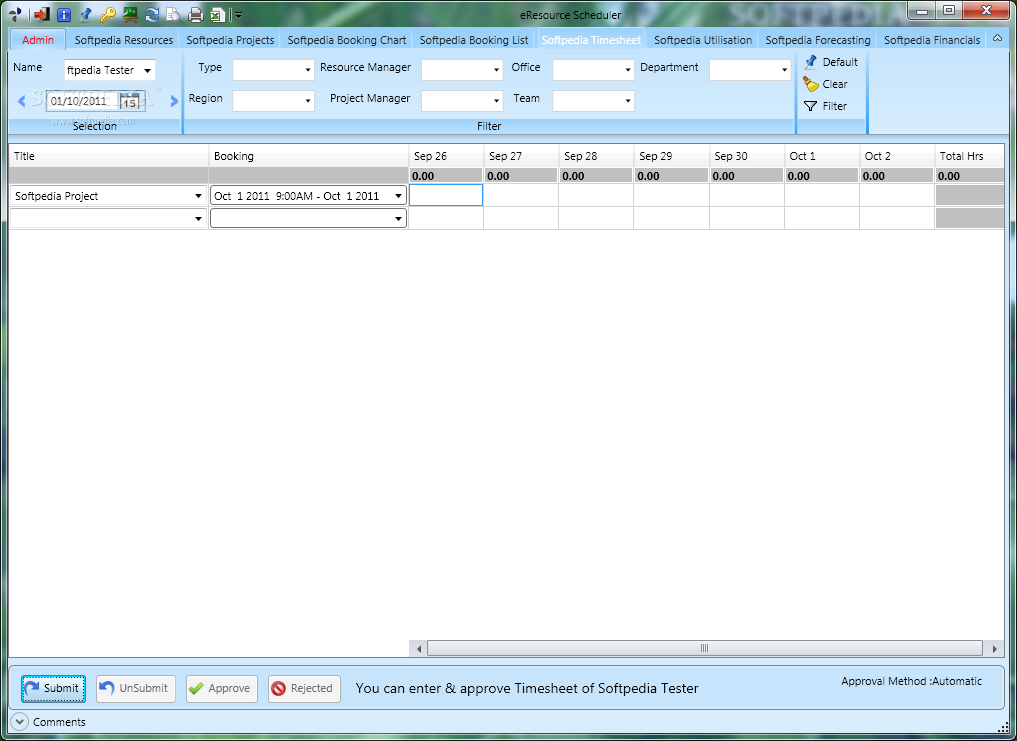Open the green chalkboard icon
Screen dimensions: 1017x741
(x=130, y=14)
